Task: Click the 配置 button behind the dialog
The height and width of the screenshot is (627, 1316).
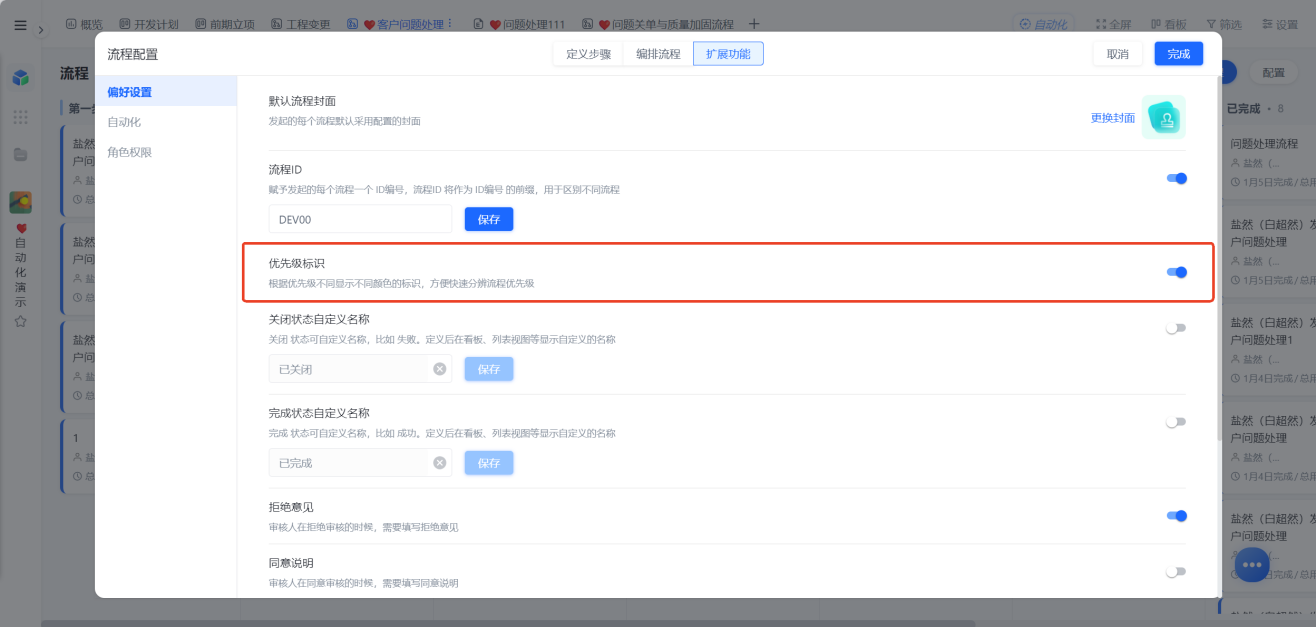Action: [x=1273, y=73]
